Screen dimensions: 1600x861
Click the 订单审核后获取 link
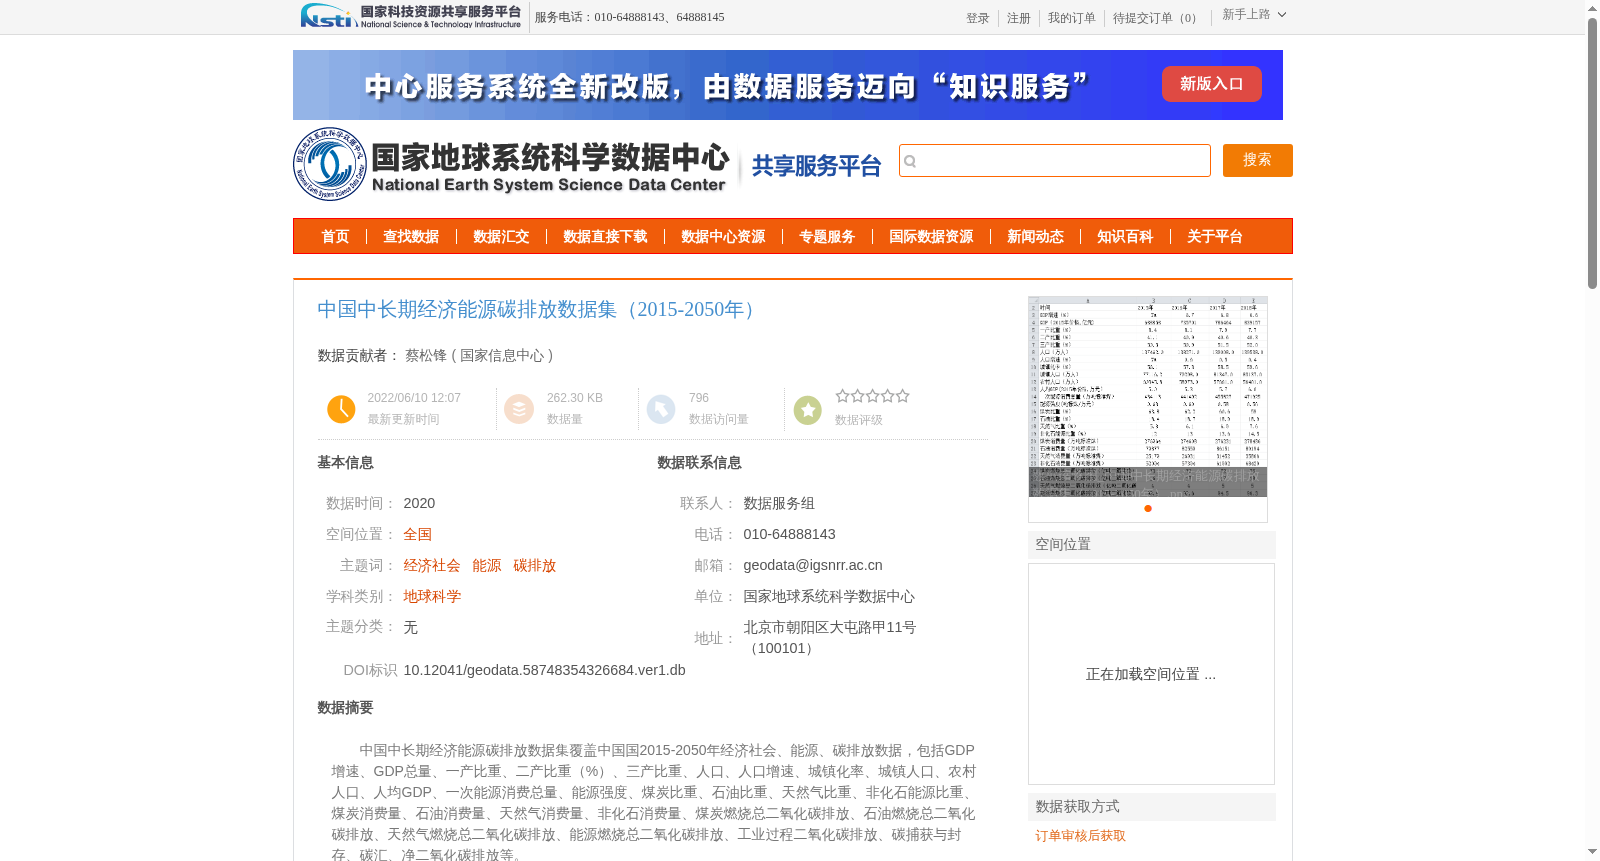click(x=1080, y=836)
